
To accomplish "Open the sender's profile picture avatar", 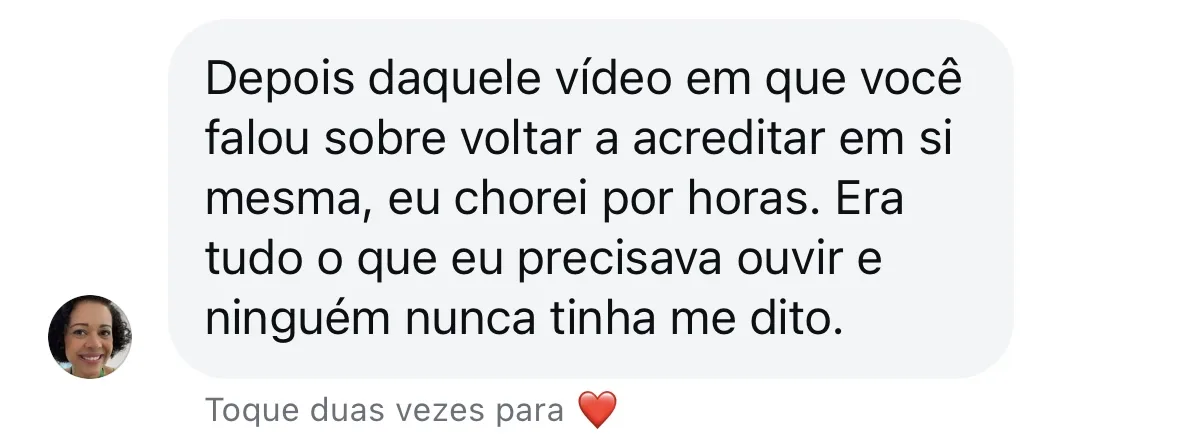I will pyautogui.click(x=89, y=336).
